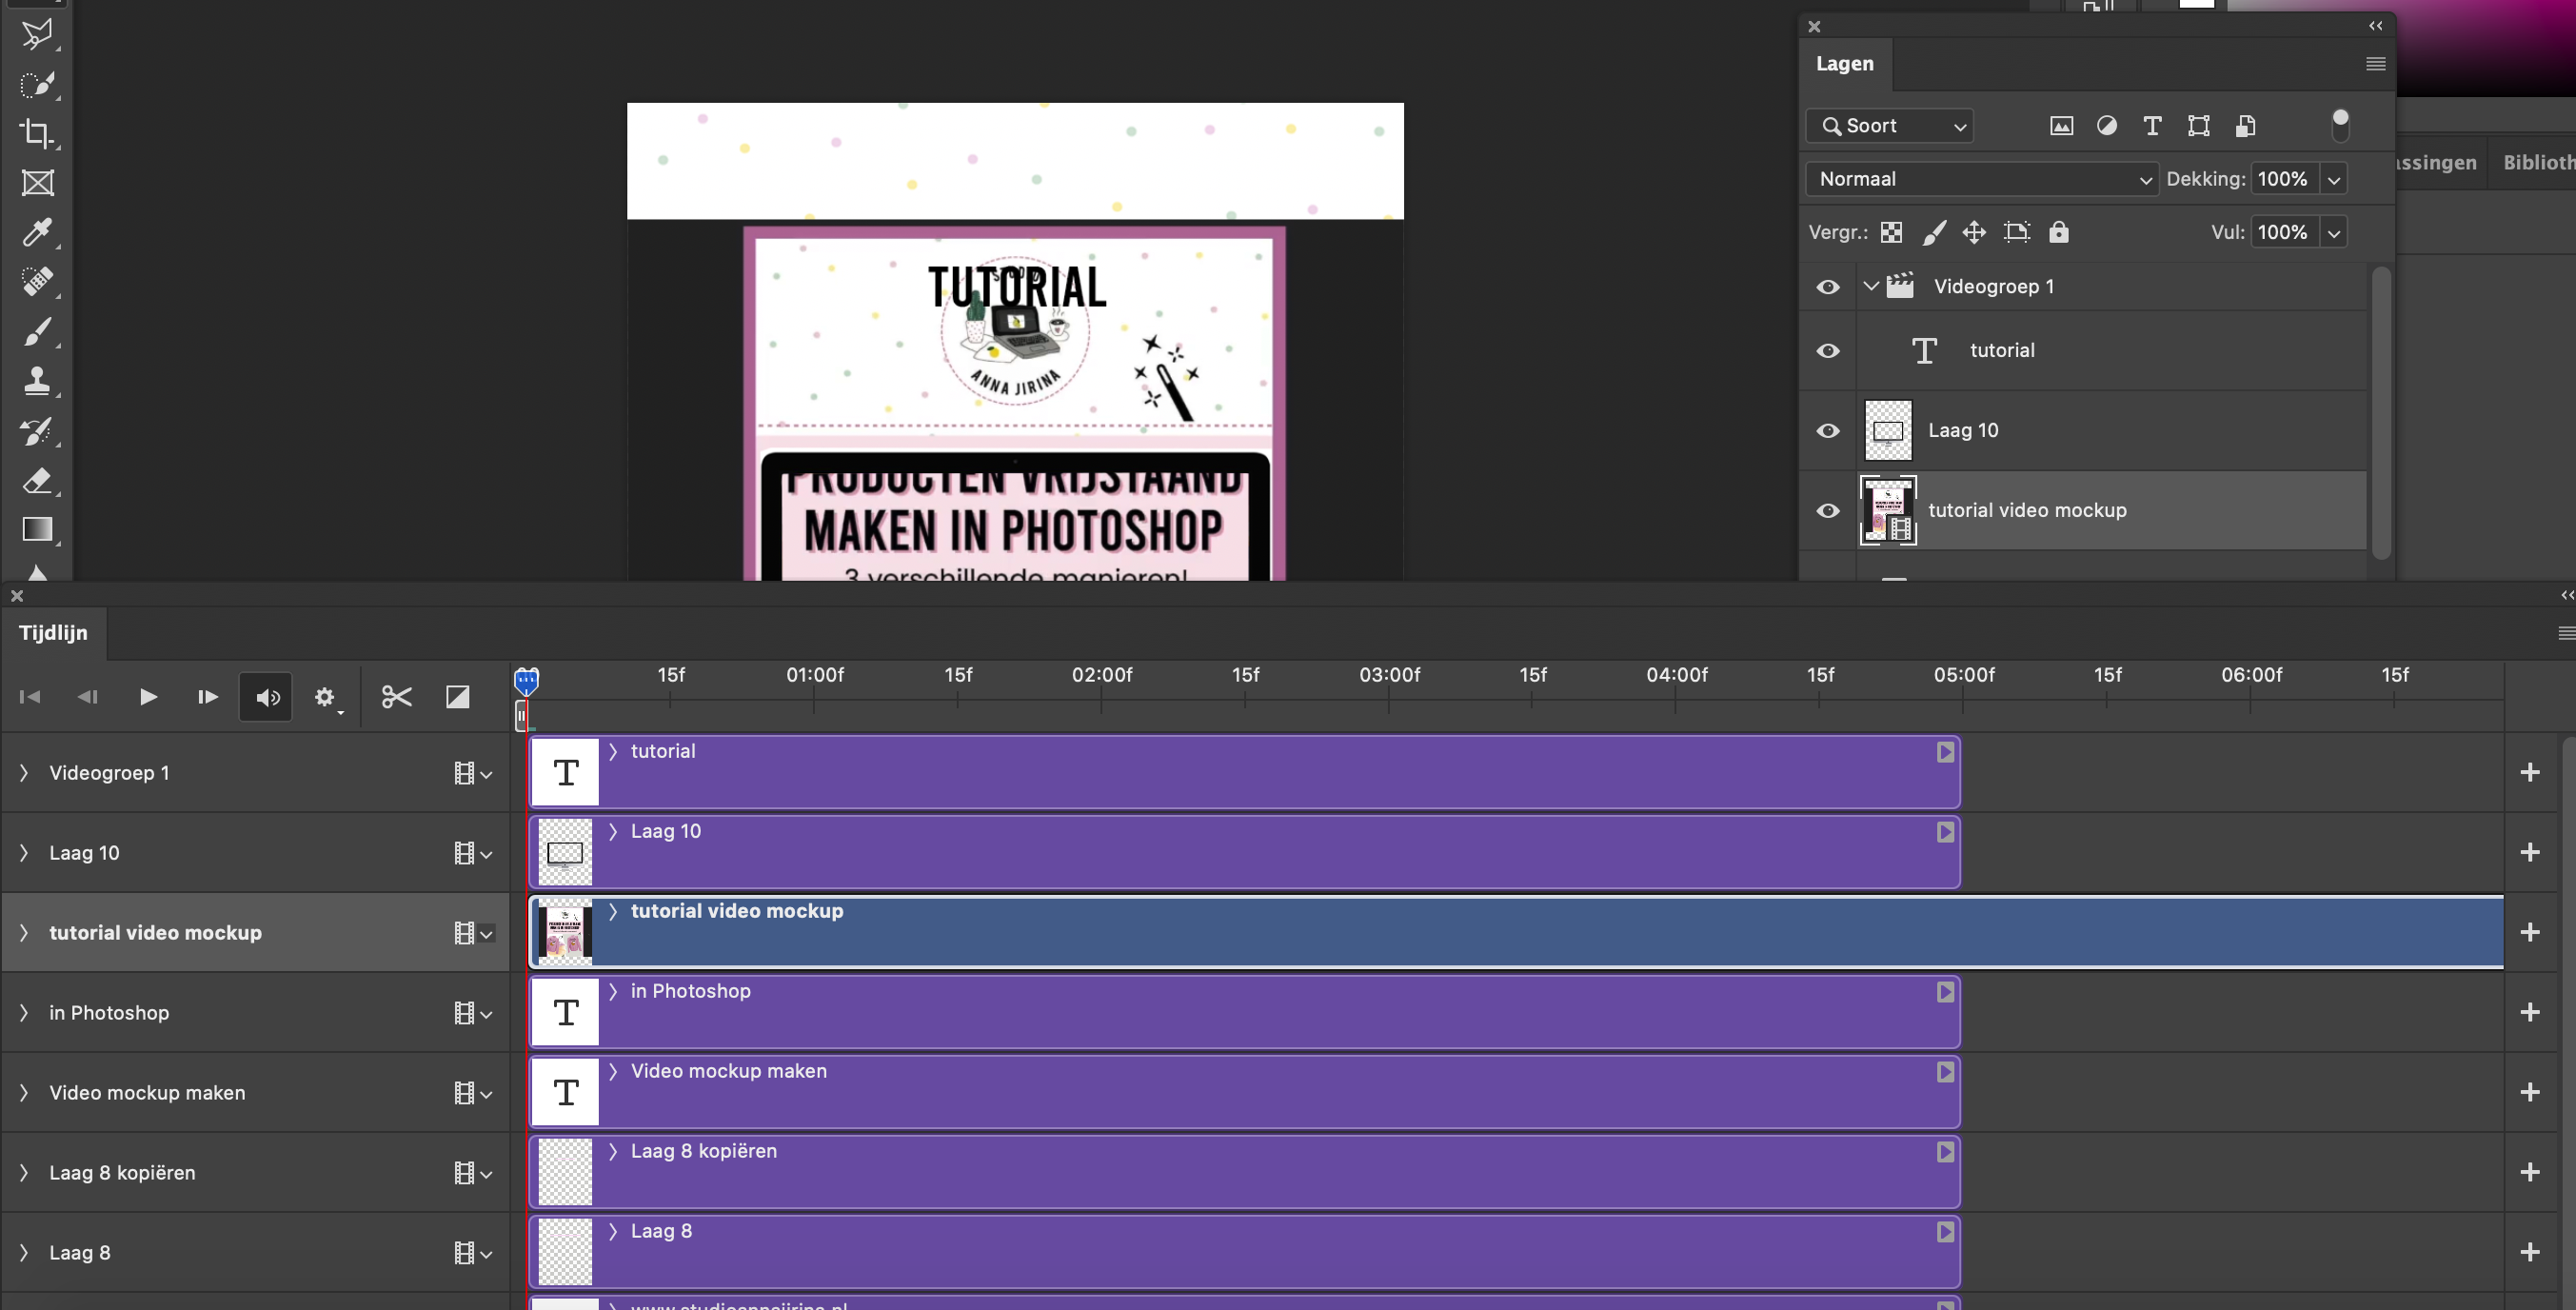Image resolution: width=2576 pixels, height=1310 pixels.
Task: Open the Dekking opacity slider
Action: [2334, 178]
